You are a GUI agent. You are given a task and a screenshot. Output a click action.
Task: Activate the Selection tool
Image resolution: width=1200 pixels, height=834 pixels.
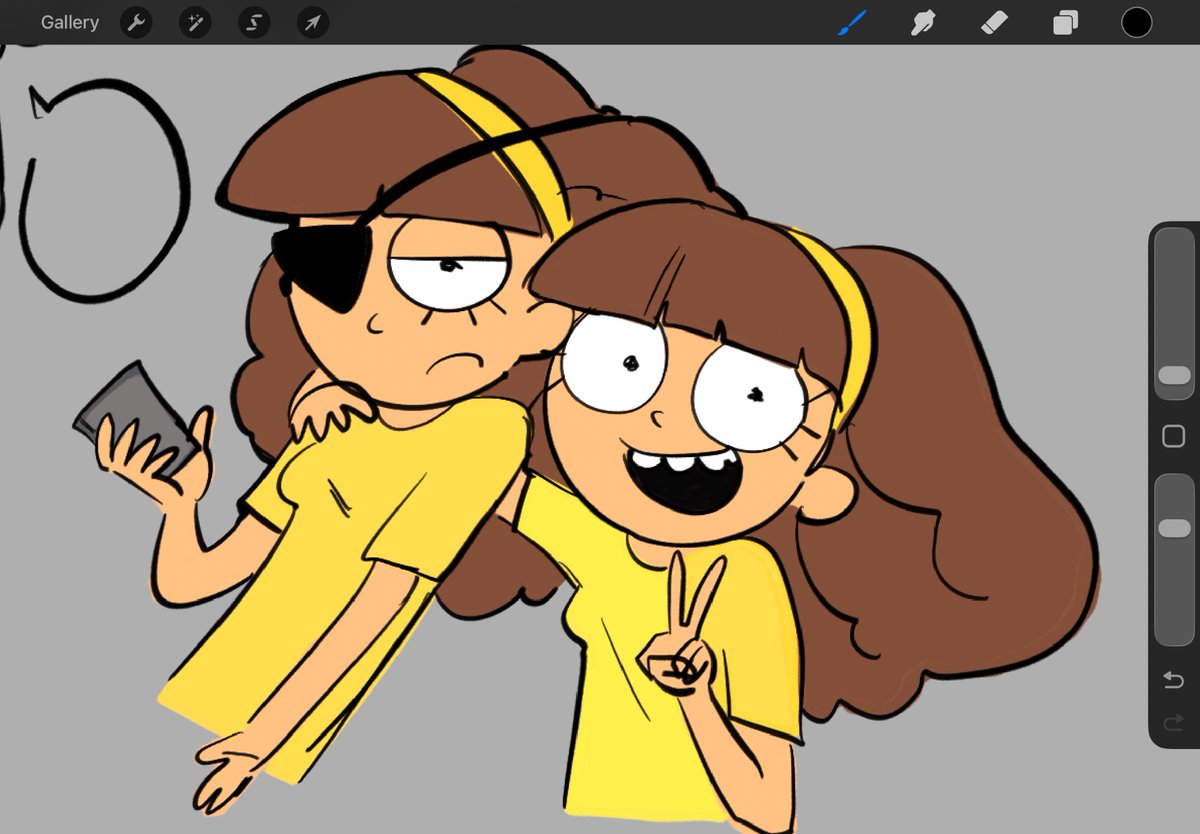coord(254,22)
